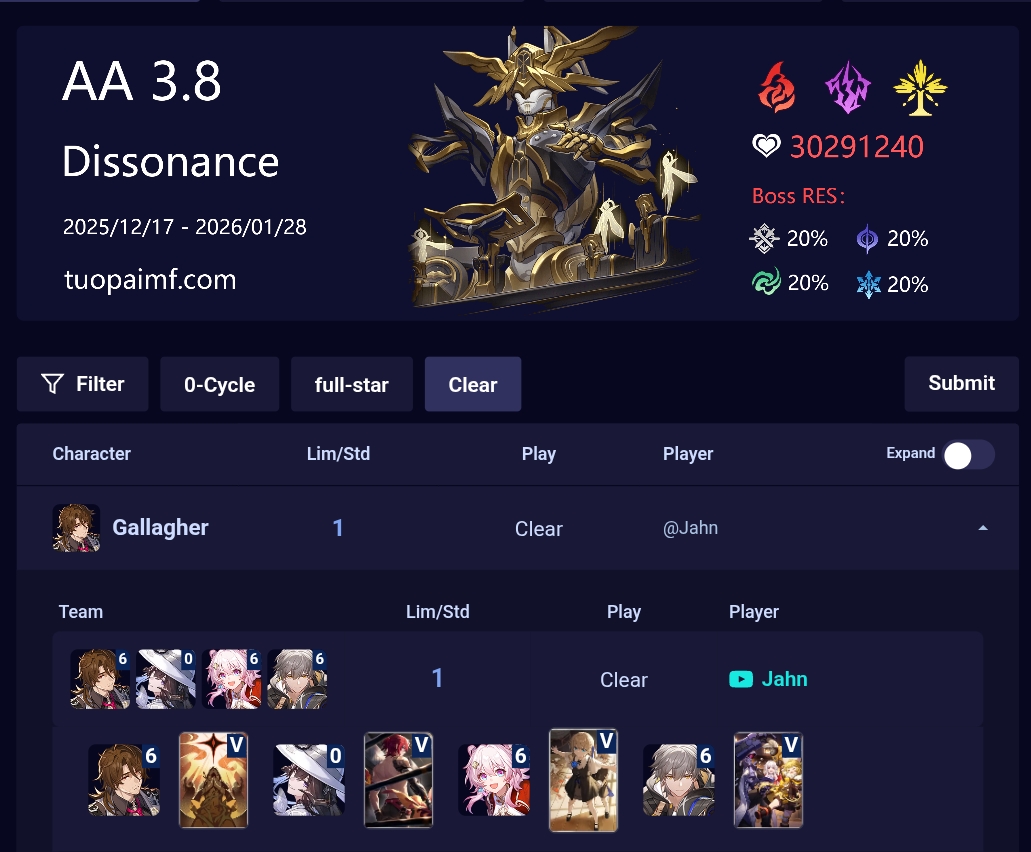Enable the 0-Cycle filter
The width and height of the screenshot is (1031, 852).
tap(220, 385)
